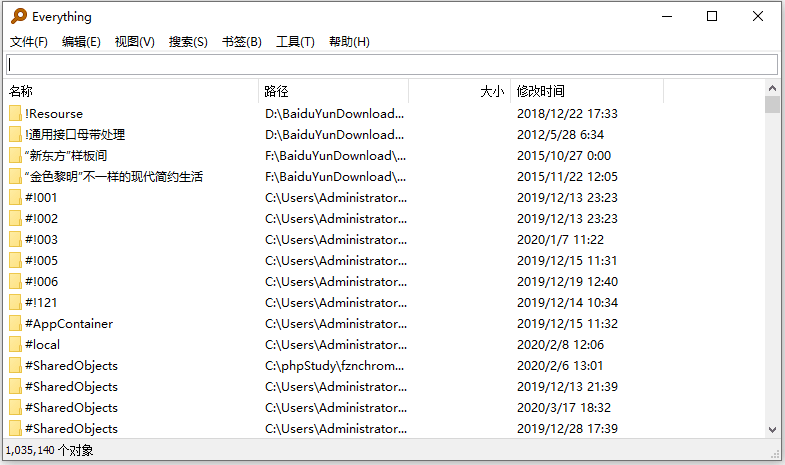Click folder icon of !Resourse row

[x=15, y=114]
